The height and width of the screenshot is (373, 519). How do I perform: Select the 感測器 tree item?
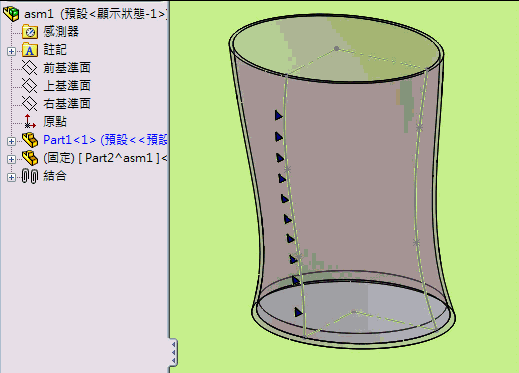point(61,32)
